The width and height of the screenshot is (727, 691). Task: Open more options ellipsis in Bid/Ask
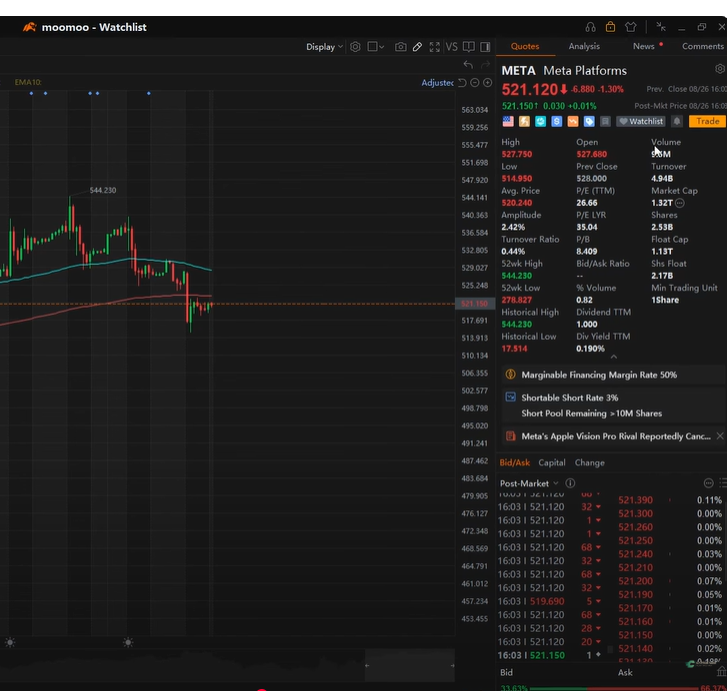tap(708, 483)
